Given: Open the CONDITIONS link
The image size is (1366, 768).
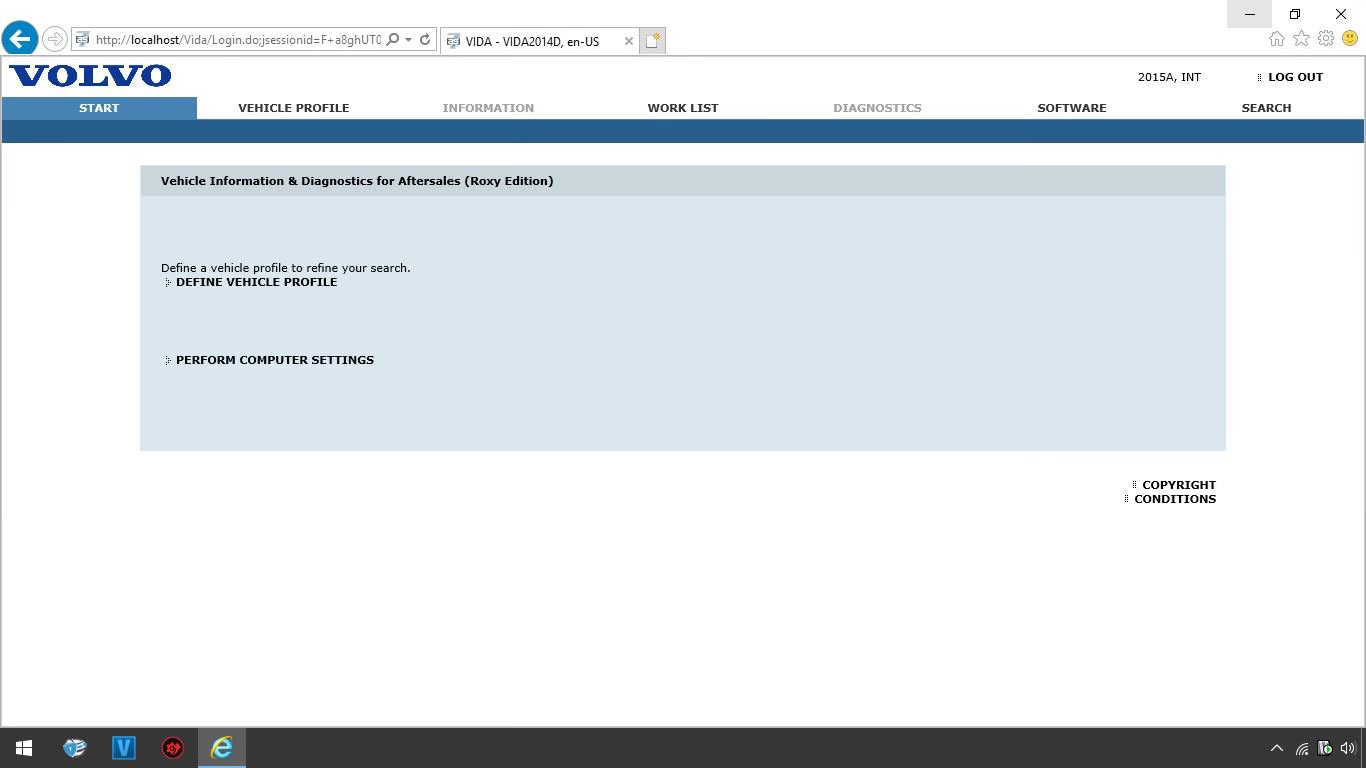Looking at the screenshot, I should [1175, 499].
